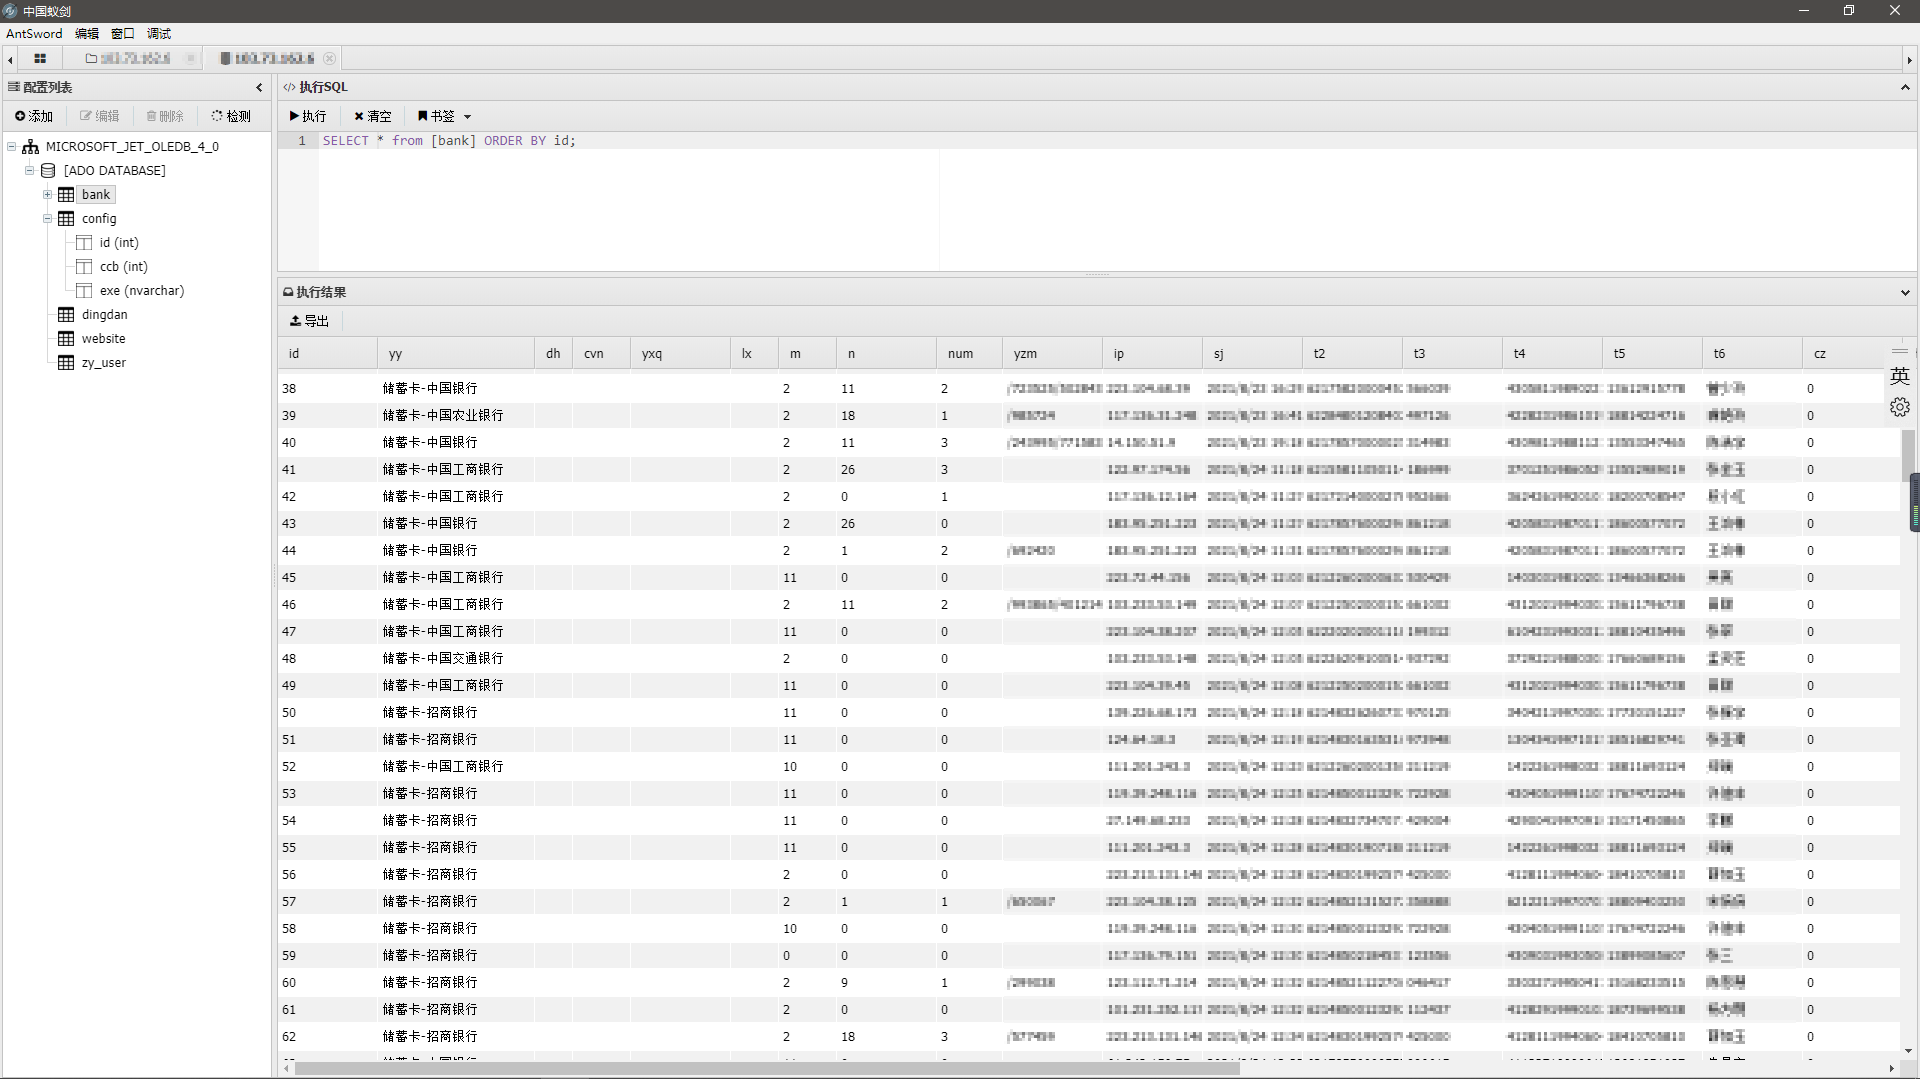This screenshot has height=1079, width=1920.
Task: Open the 编辑 menu
Action: [x=87, y=34]
